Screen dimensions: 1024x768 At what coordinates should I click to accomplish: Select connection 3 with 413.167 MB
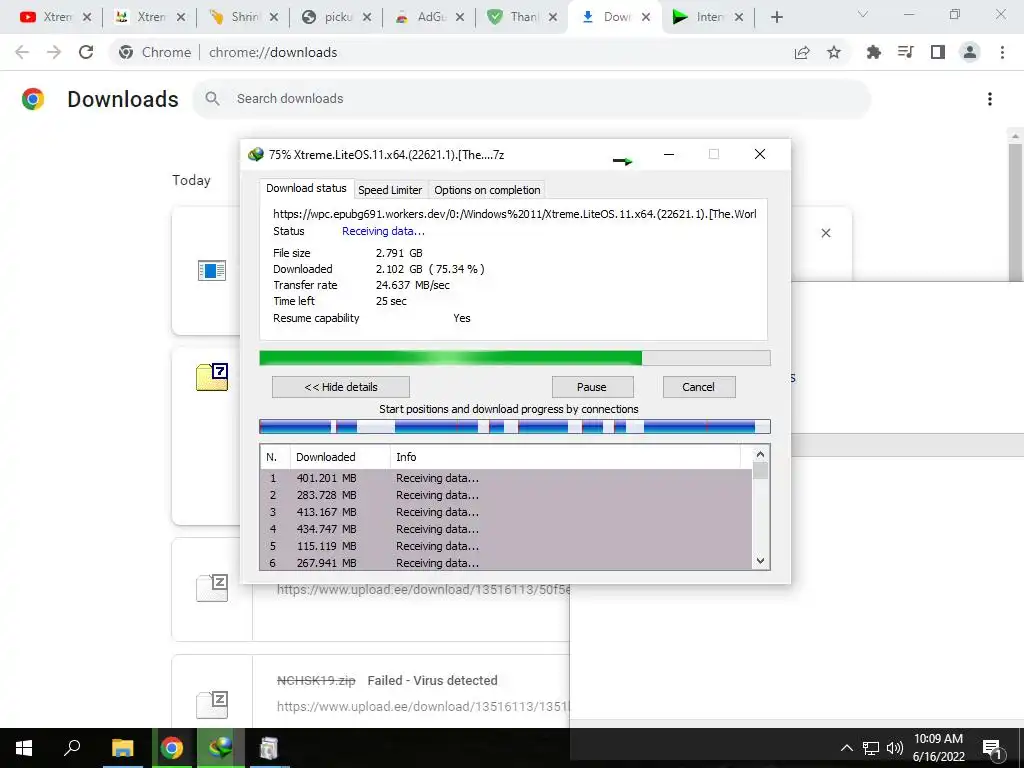click(x=506, y=512)
